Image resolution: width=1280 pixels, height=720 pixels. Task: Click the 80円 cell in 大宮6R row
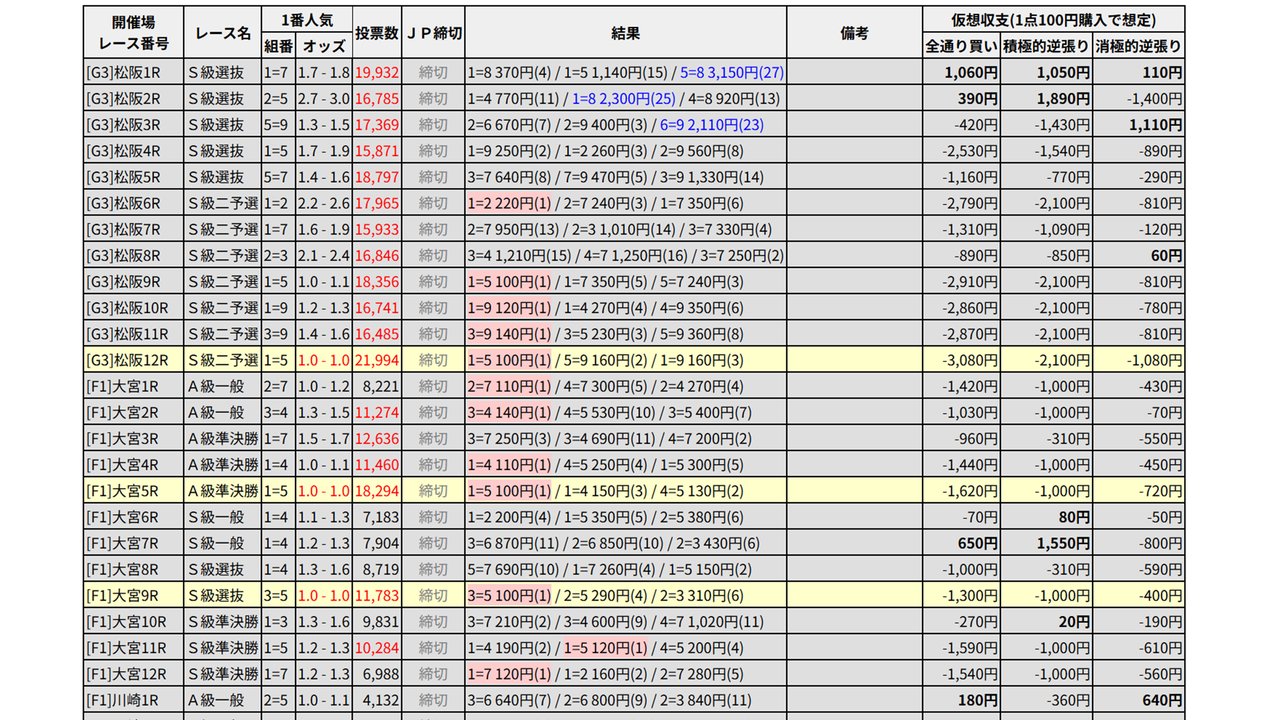tap(1047, 516)
